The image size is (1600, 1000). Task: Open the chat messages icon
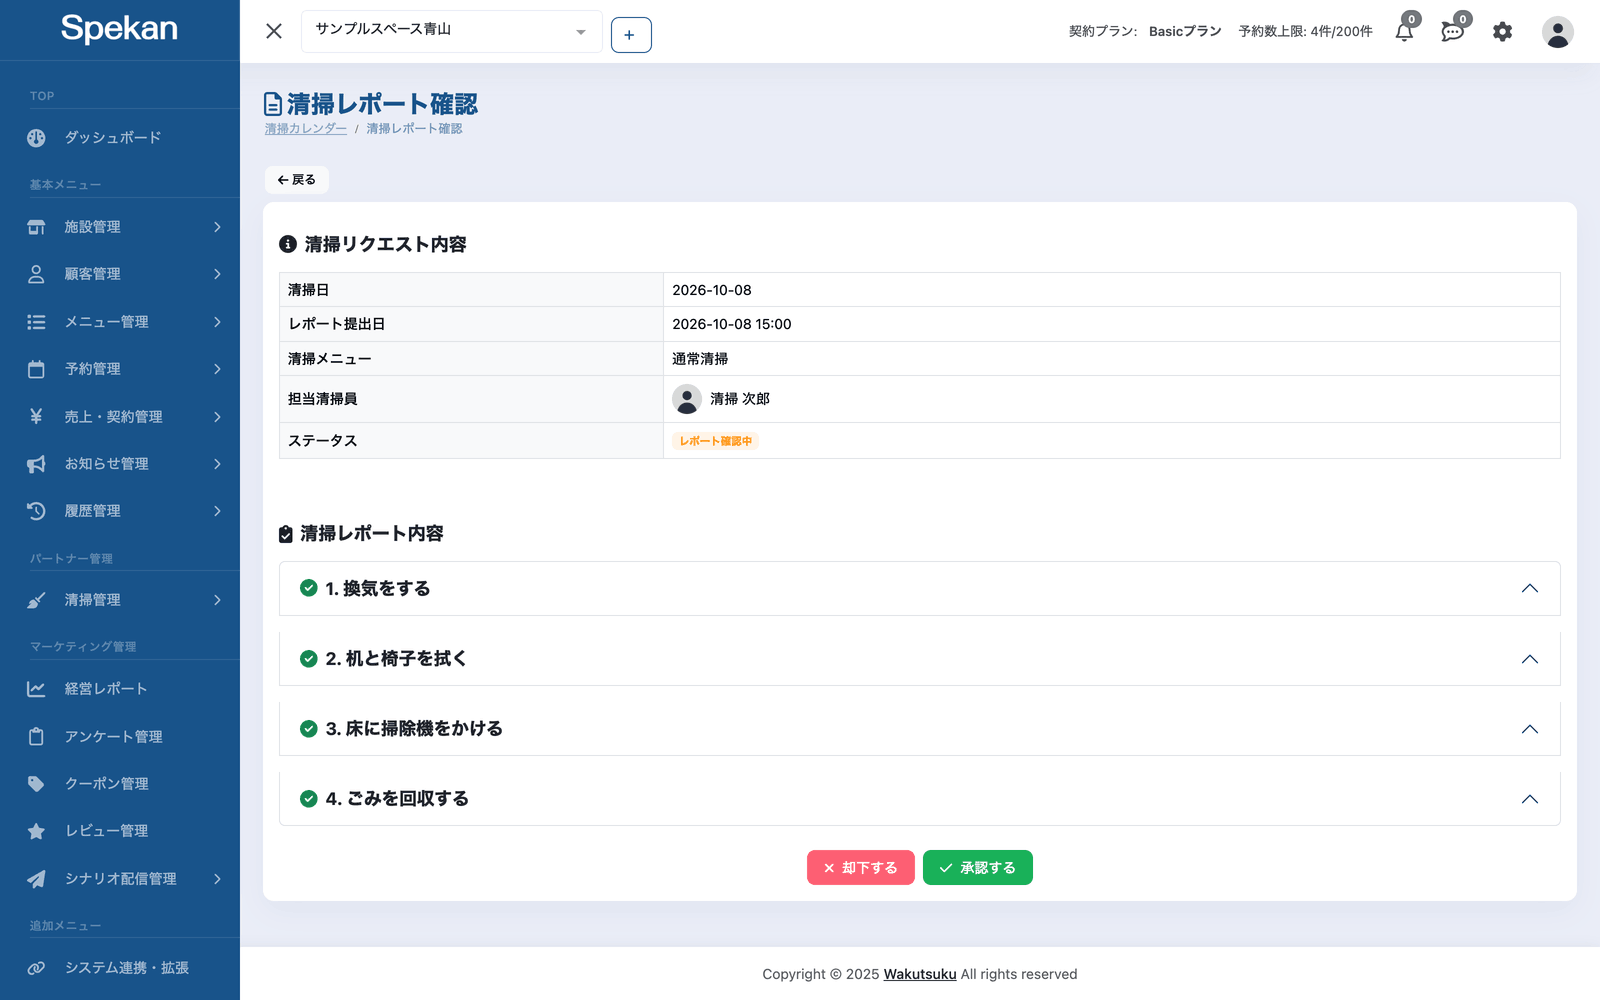[1453, 32]
